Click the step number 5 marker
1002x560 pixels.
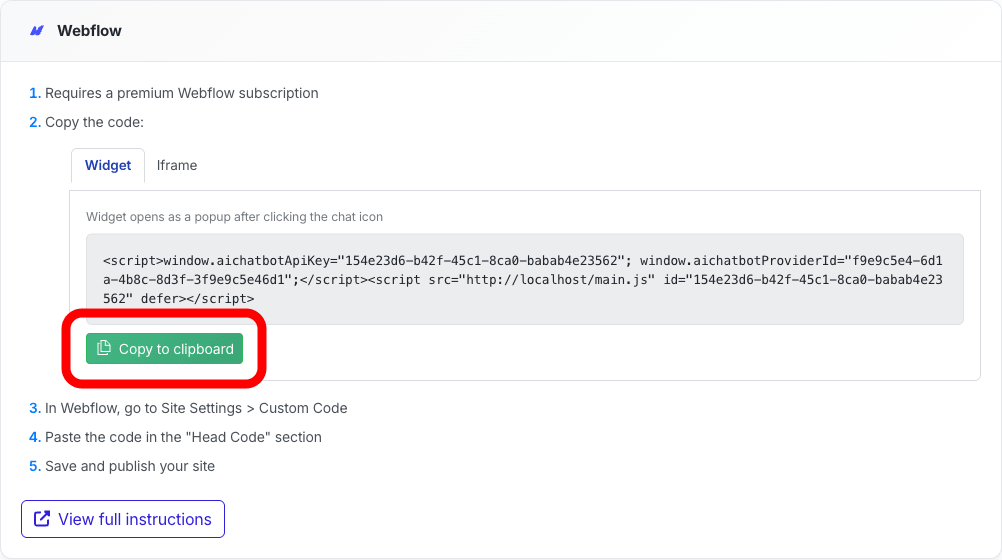point(34,466)
